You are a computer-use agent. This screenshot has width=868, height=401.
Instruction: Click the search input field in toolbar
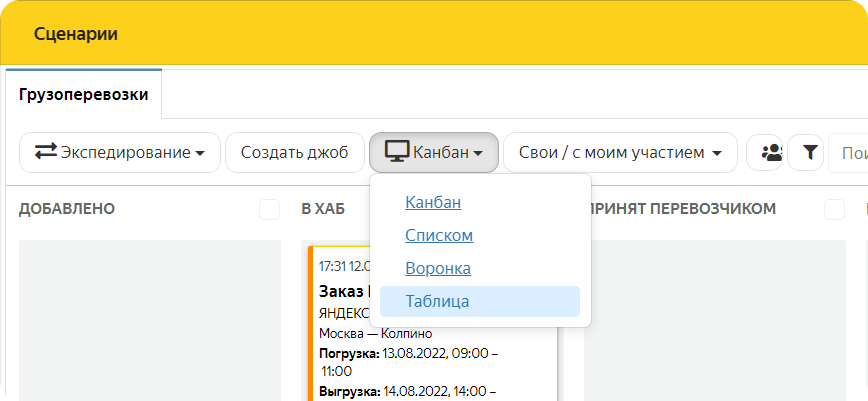[x=850, y=153]
